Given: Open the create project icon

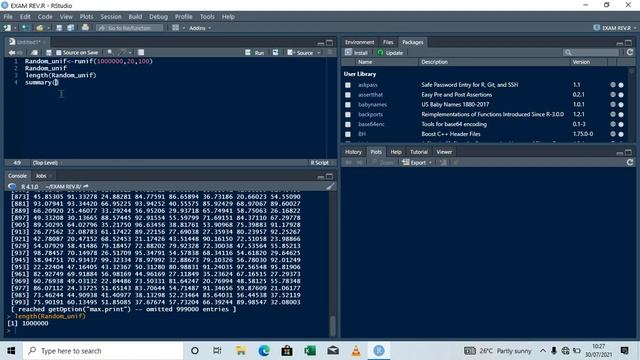Looking at the screenshot, I should (25, 28).
